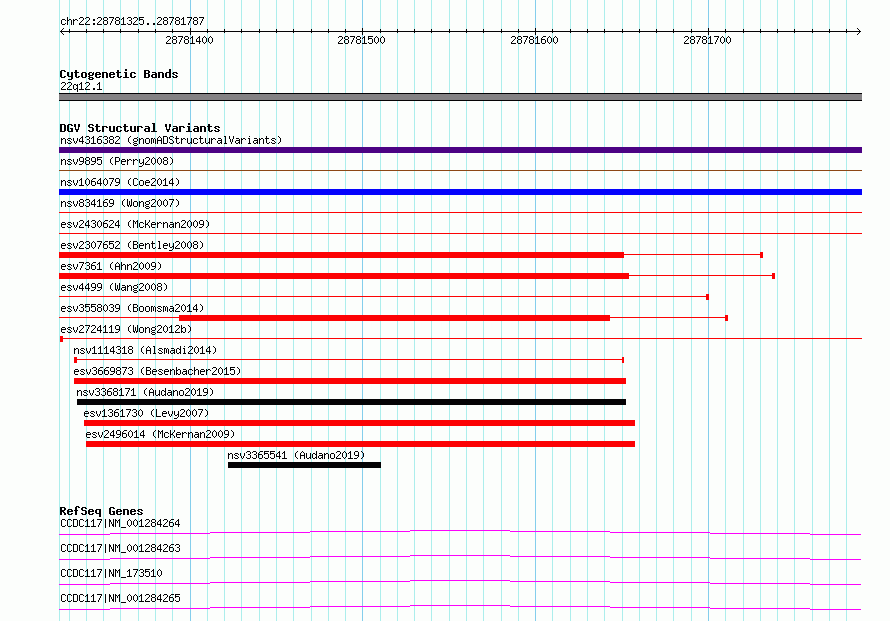Select the Cytogenetic Bands track title
The height and width of the screenshot is (621, 890).
119,74
